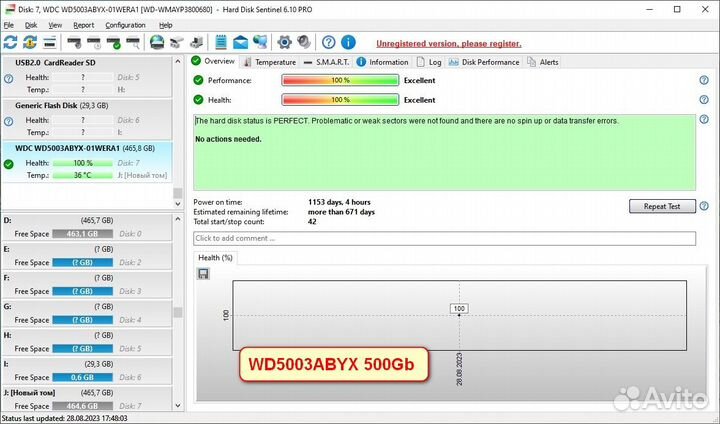This screenshot has height=424, width=720.
Task: Click the third toolbar icon showing a disk panel
Action: (50, 43)
